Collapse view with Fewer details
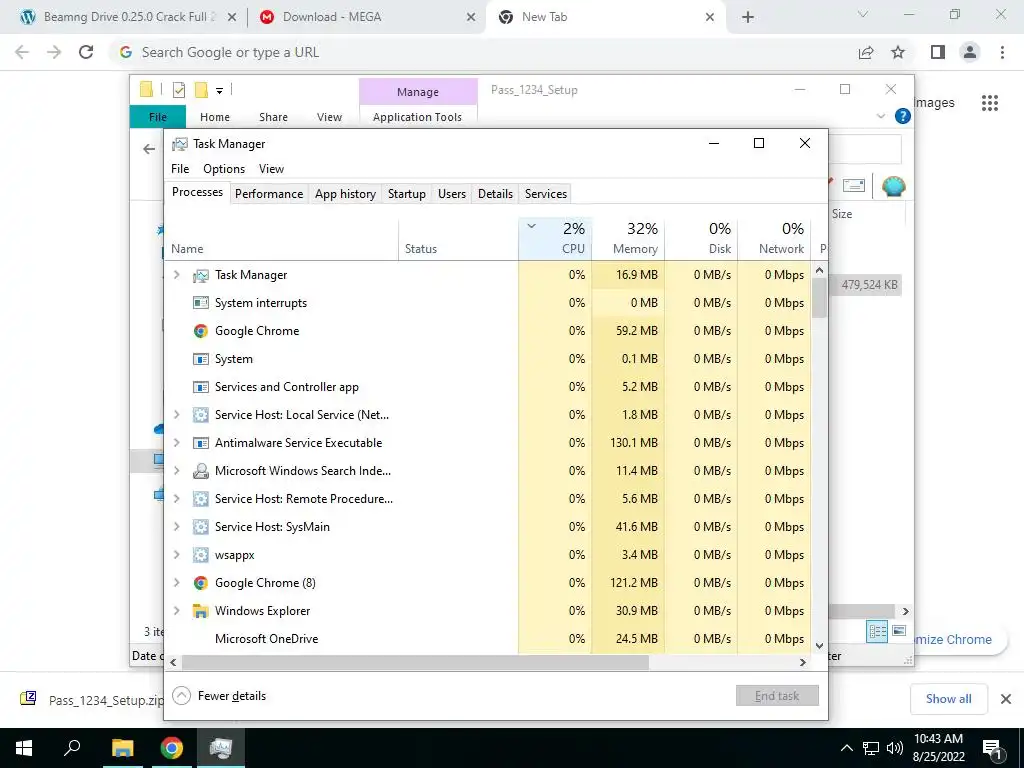The width and height of the screenshot is (1024, 768). point(219,696)
